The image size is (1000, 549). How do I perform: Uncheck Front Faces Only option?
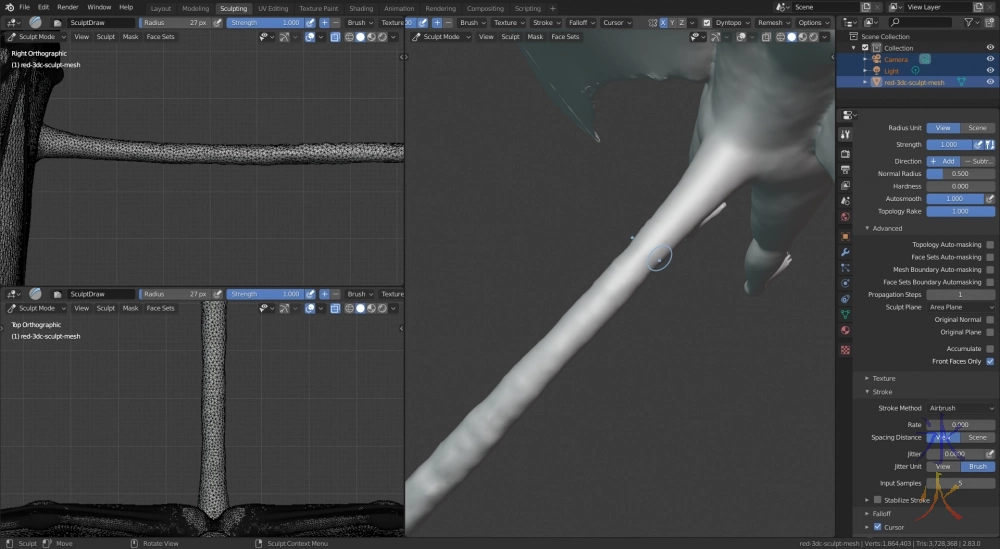[990, 361]
